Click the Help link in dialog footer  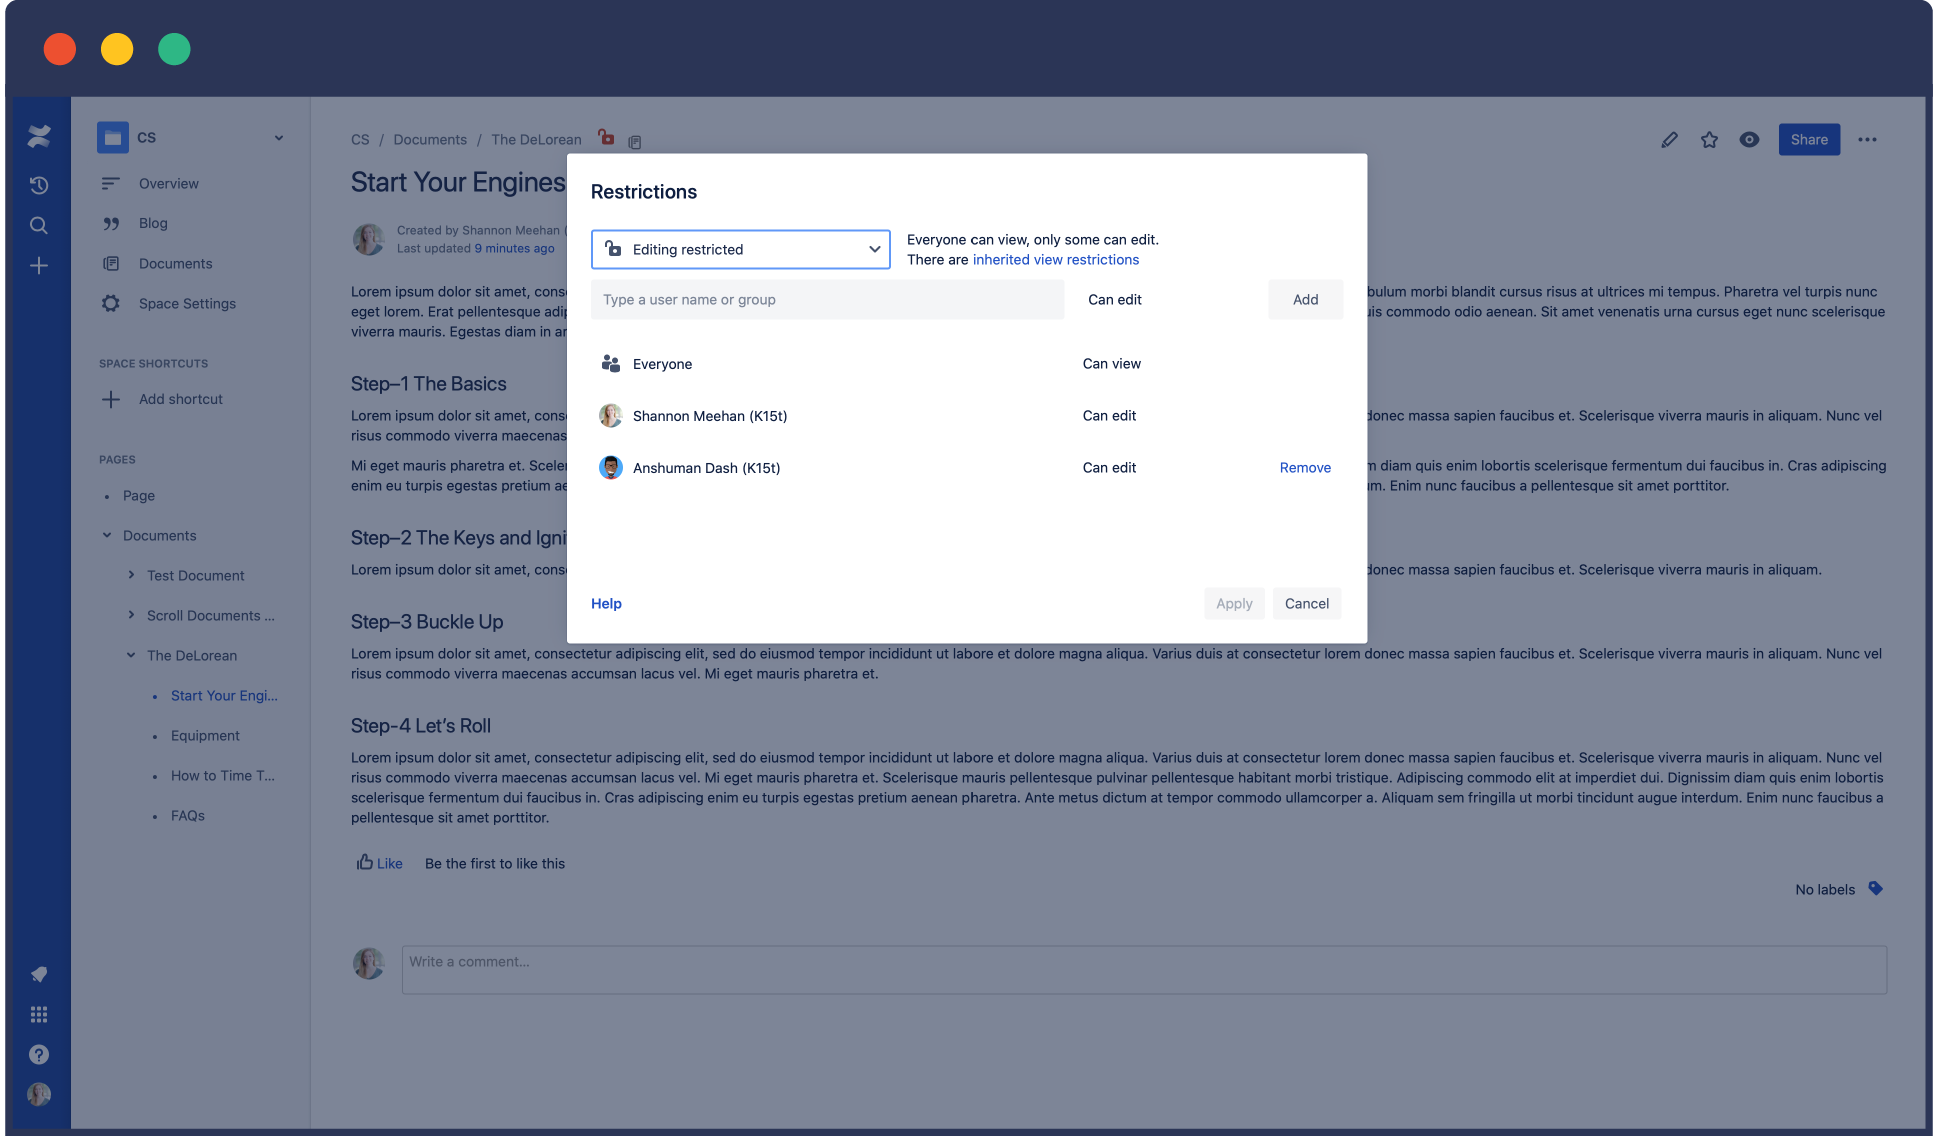(606, 603)
